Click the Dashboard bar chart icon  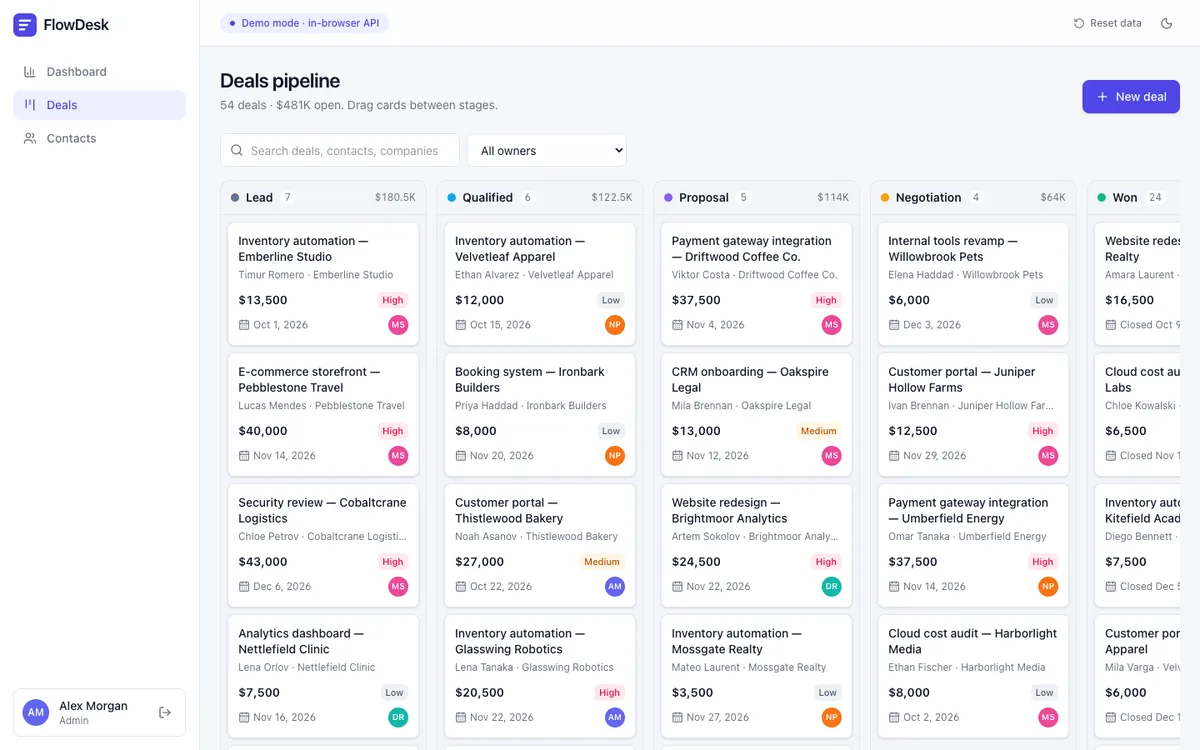pyautogui.click(x=30, y=72)
